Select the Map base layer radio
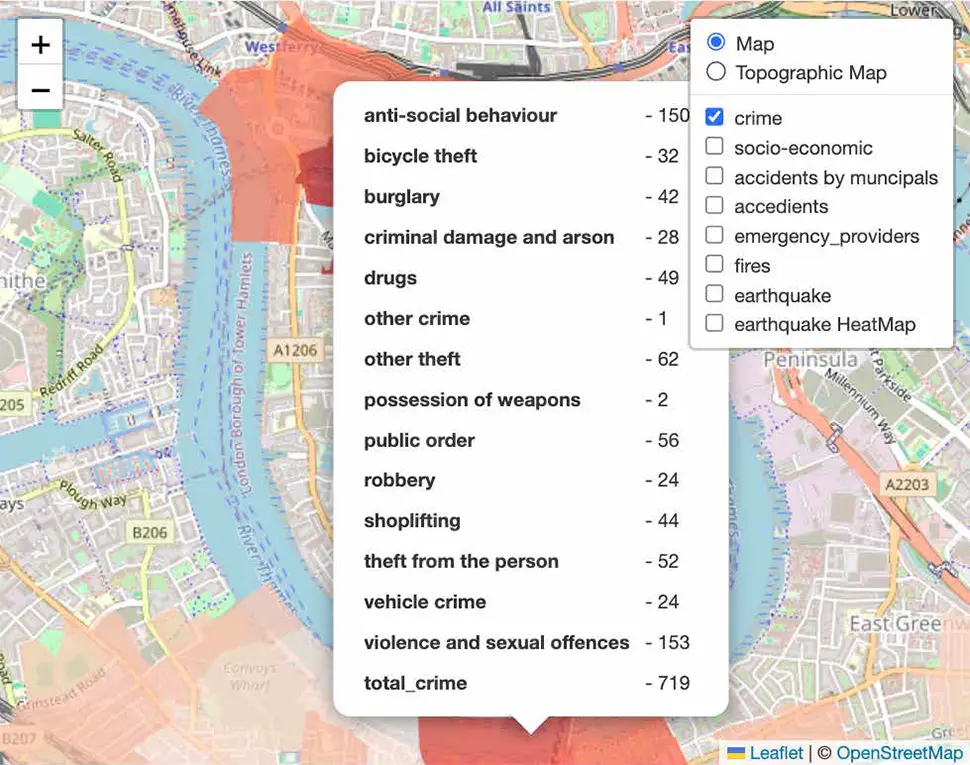 click(x=716, y=42)
